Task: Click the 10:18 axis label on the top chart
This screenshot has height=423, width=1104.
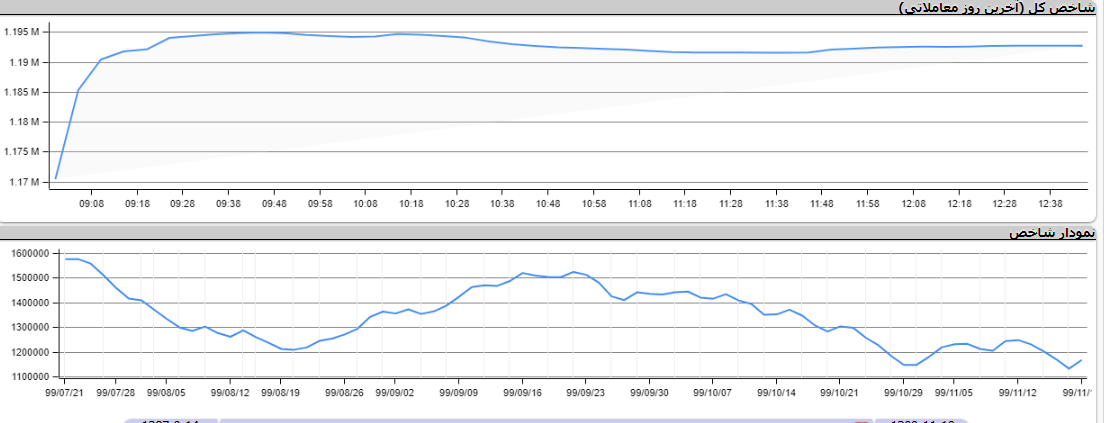Action: pos(410,203)
